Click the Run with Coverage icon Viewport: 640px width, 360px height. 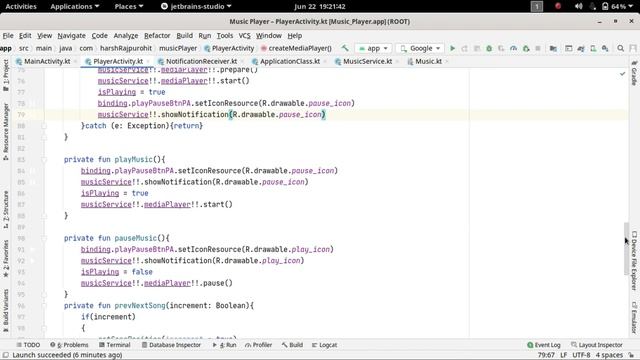(501, 48)
